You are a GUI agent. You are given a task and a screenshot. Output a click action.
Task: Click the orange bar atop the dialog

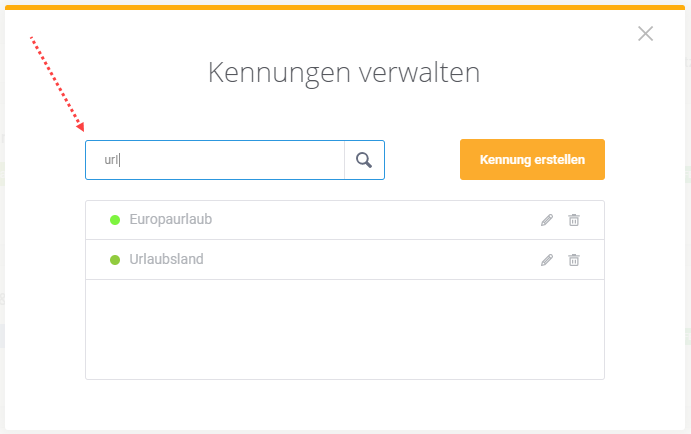(345, 7)
